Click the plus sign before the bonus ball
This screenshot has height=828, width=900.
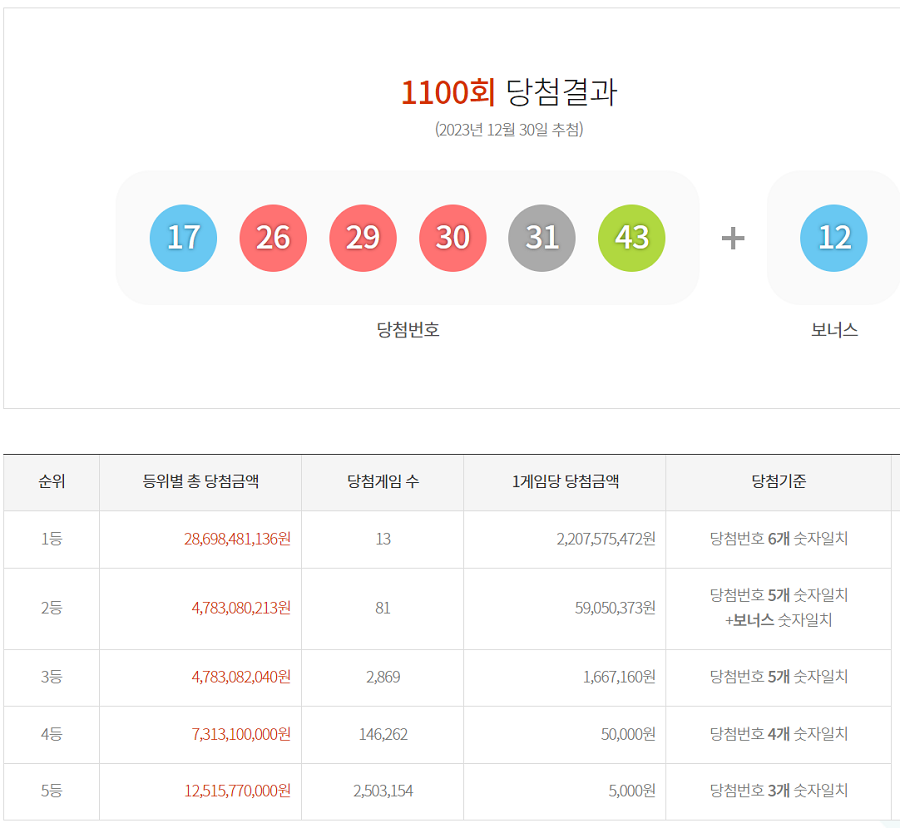click(733, 238)
